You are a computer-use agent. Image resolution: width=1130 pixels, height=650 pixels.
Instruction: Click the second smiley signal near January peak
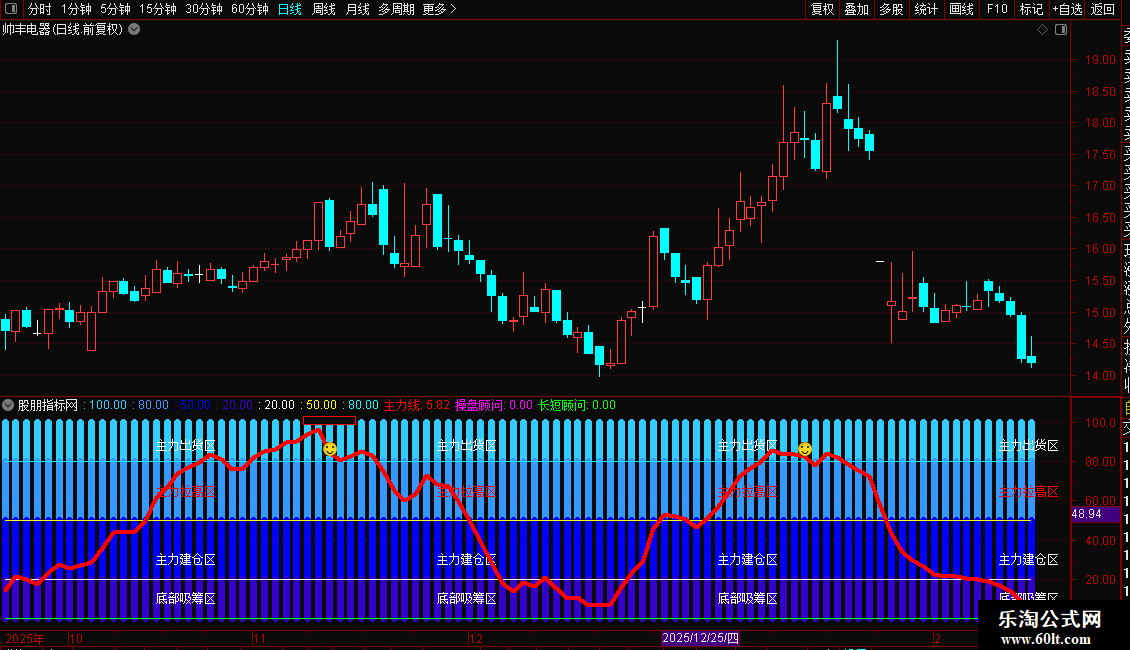[x=805, y=449]
